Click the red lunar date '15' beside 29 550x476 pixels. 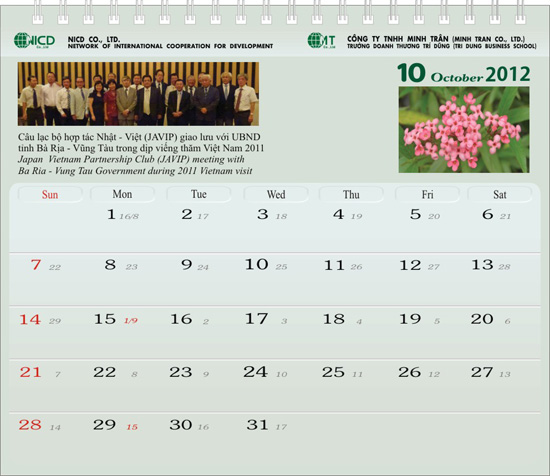[132, 427]
